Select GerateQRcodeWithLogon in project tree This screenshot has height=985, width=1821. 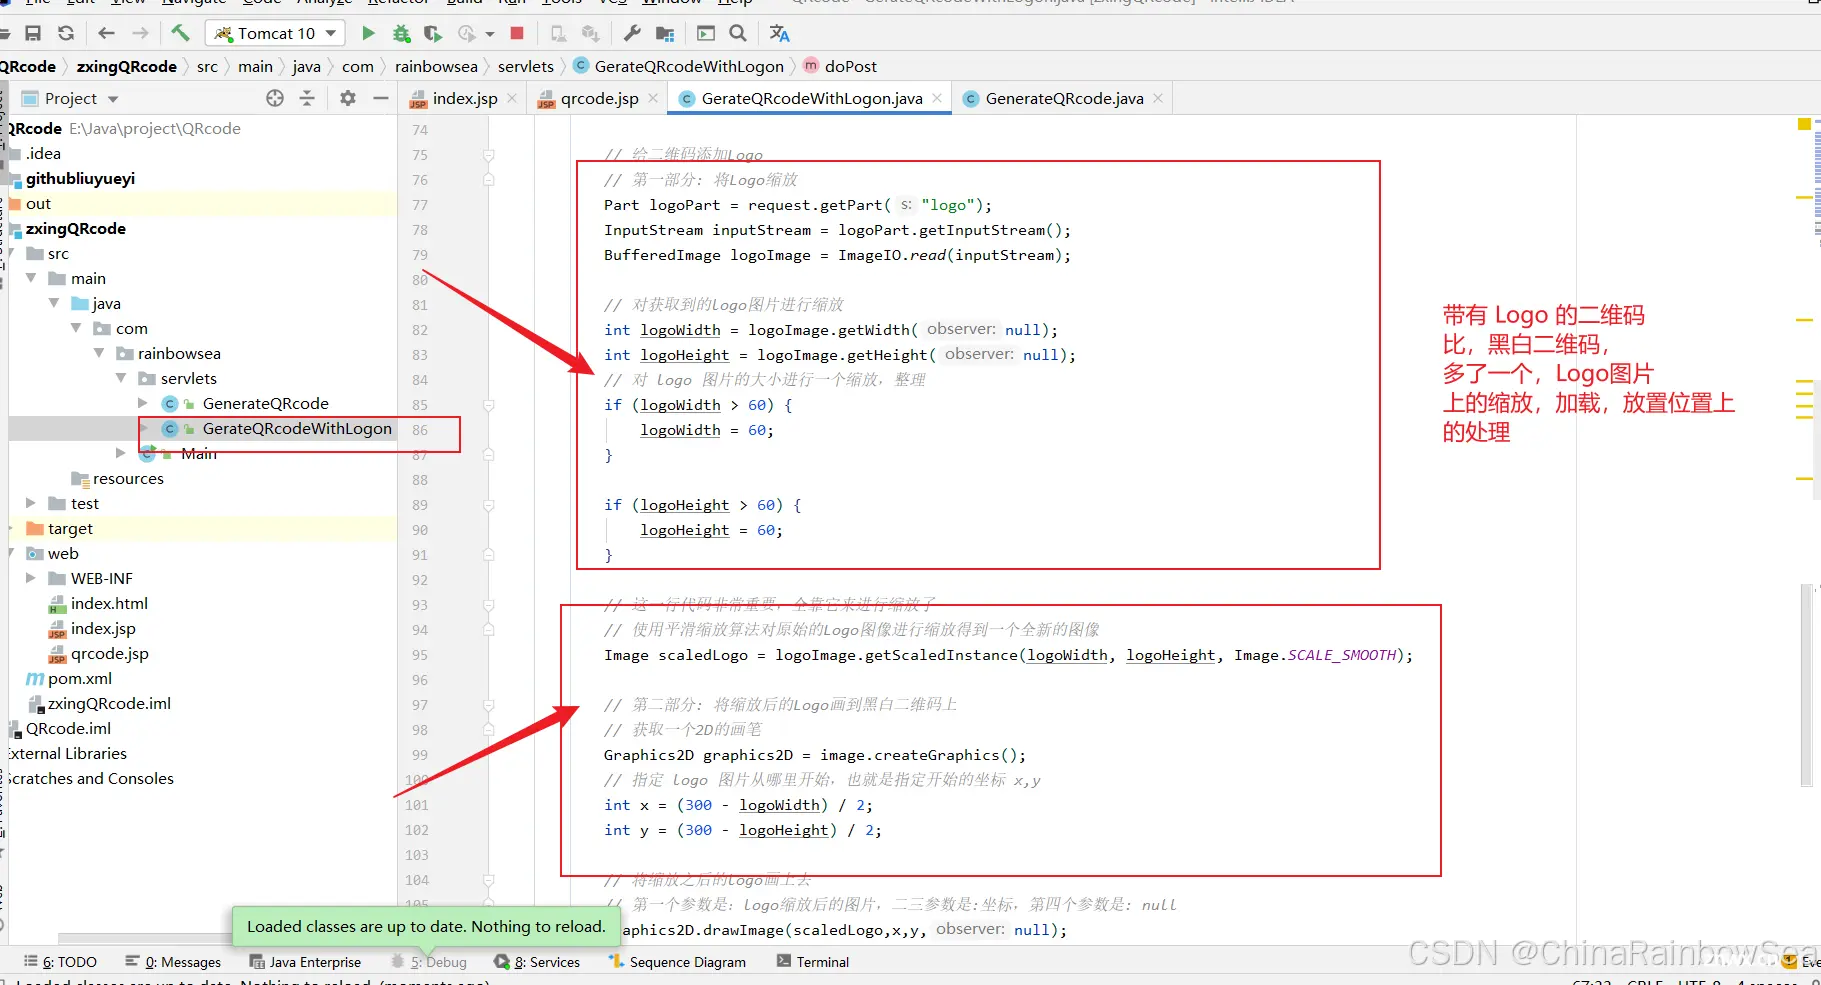tap(296, 428)
